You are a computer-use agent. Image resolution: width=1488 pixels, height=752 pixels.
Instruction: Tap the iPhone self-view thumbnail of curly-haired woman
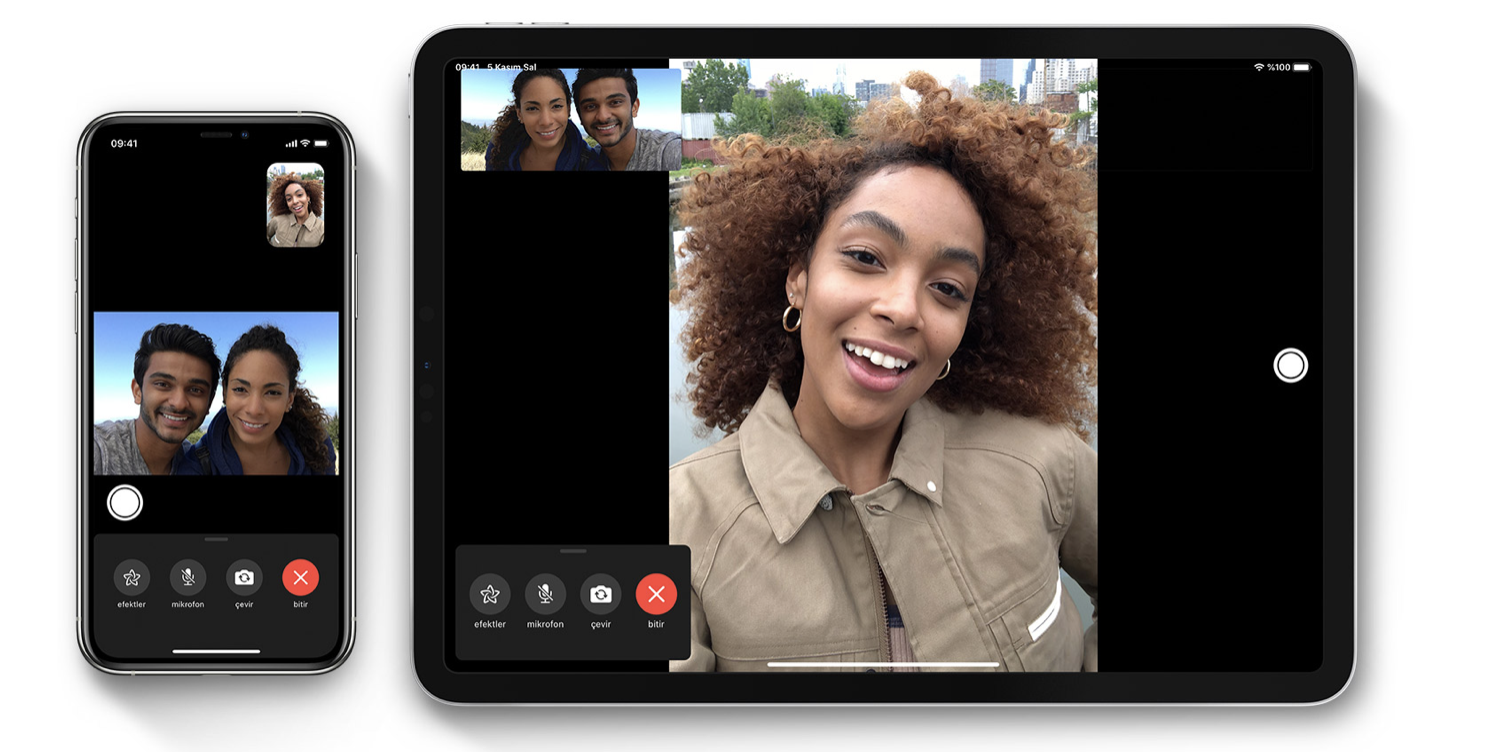coord(295,204)
